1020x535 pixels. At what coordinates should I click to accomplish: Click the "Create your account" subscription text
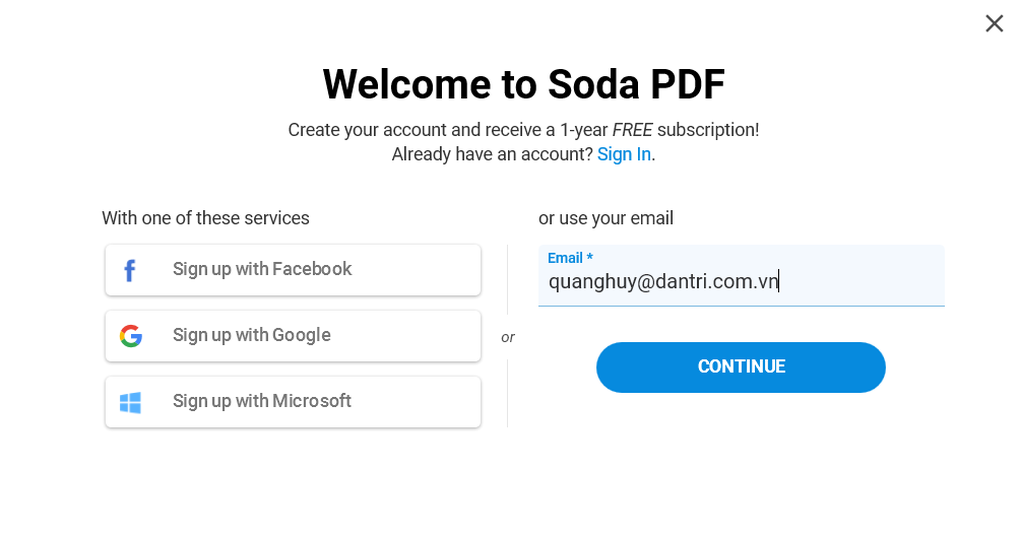524,130
